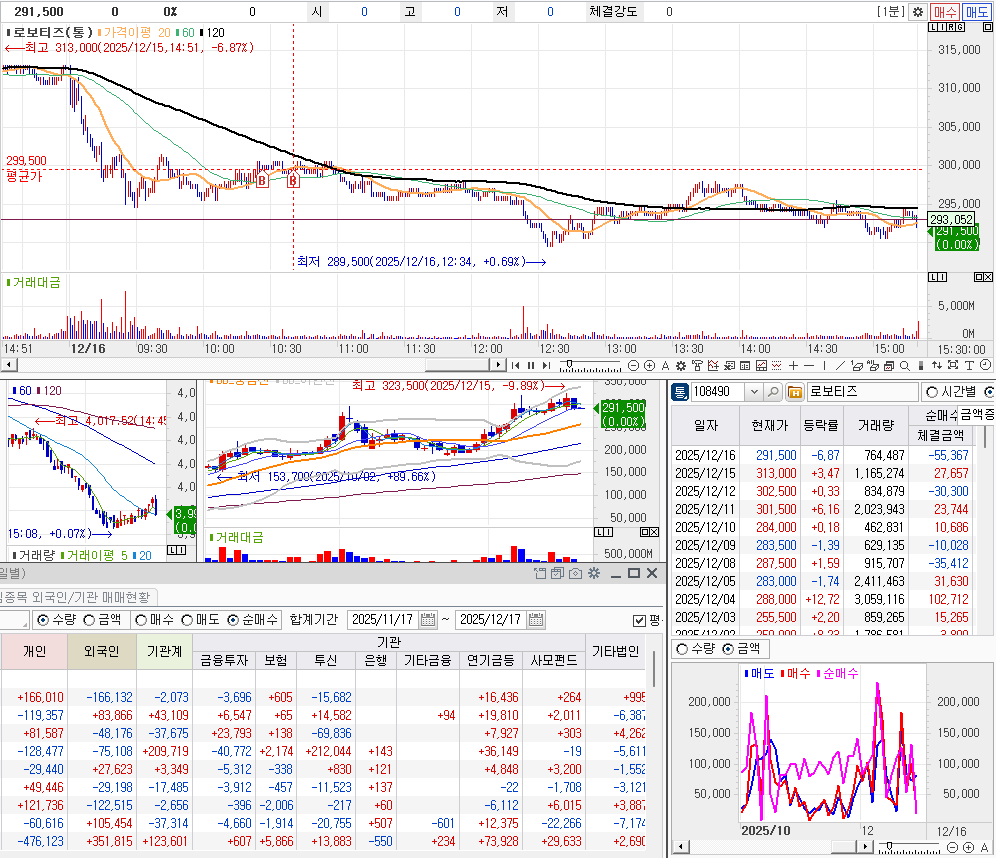The width and height of the screenshot is (996, 858).
Task: Select the 순매수 radio option
Action: (x=233, y=620)
